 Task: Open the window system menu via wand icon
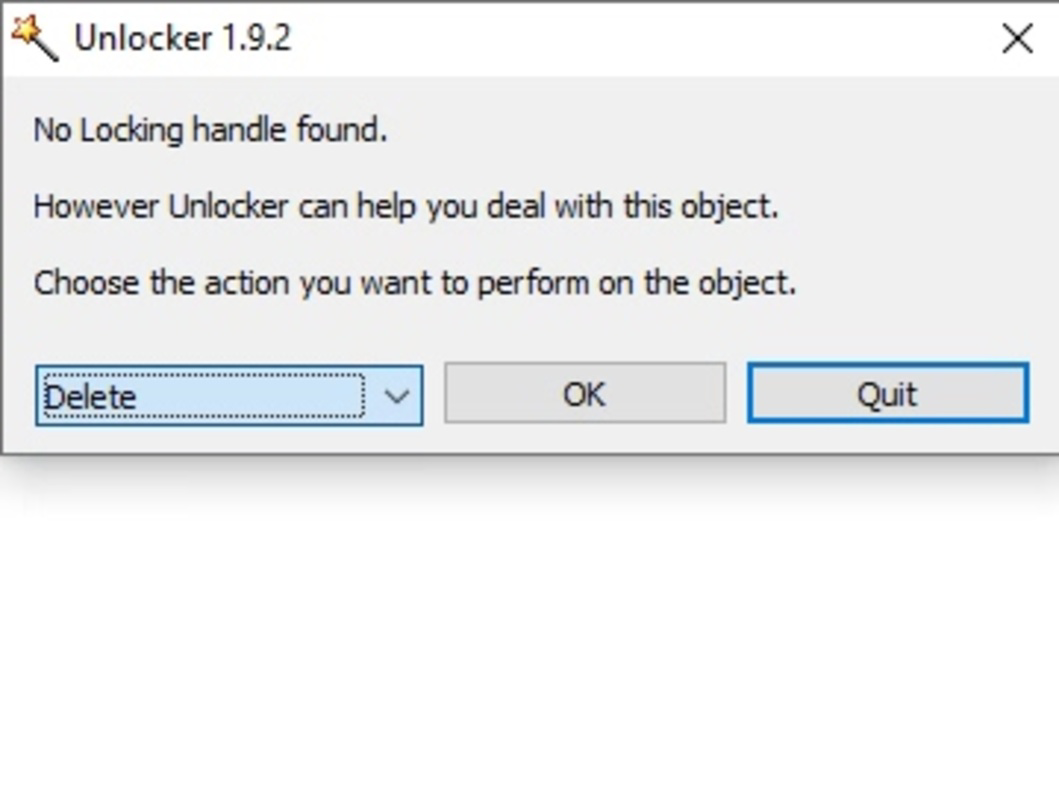(x=35, y=38)
